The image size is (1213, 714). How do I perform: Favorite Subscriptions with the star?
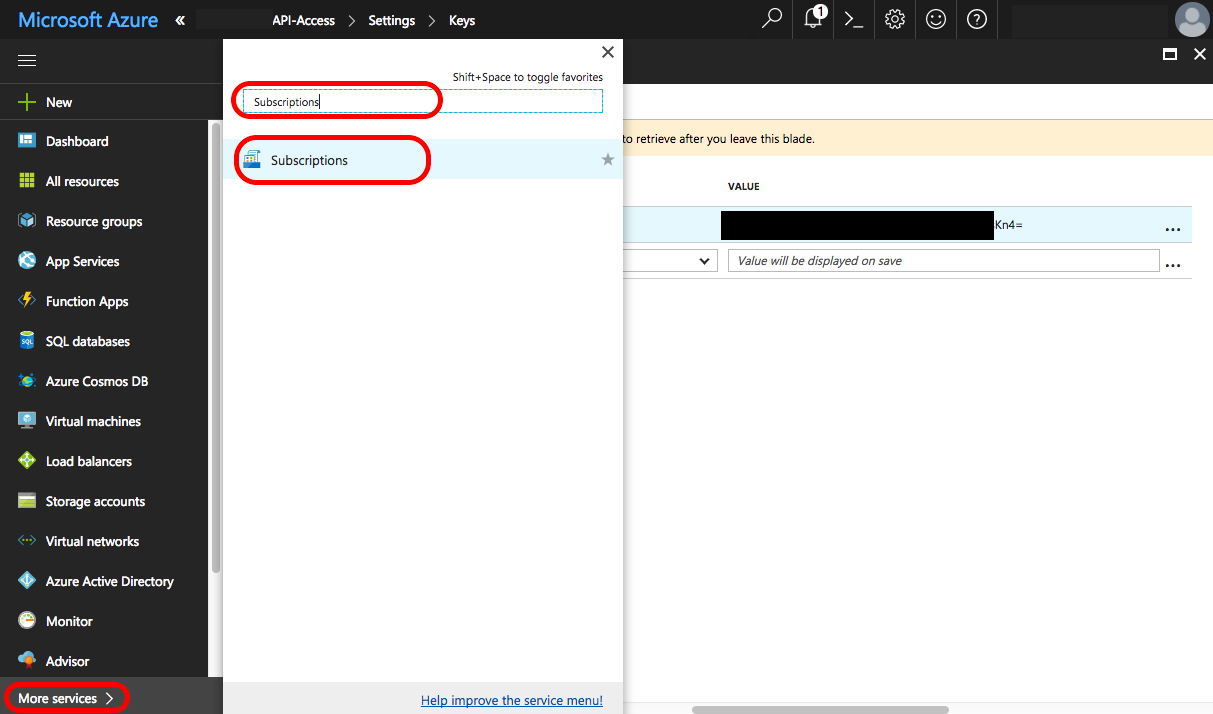point(607,159)
